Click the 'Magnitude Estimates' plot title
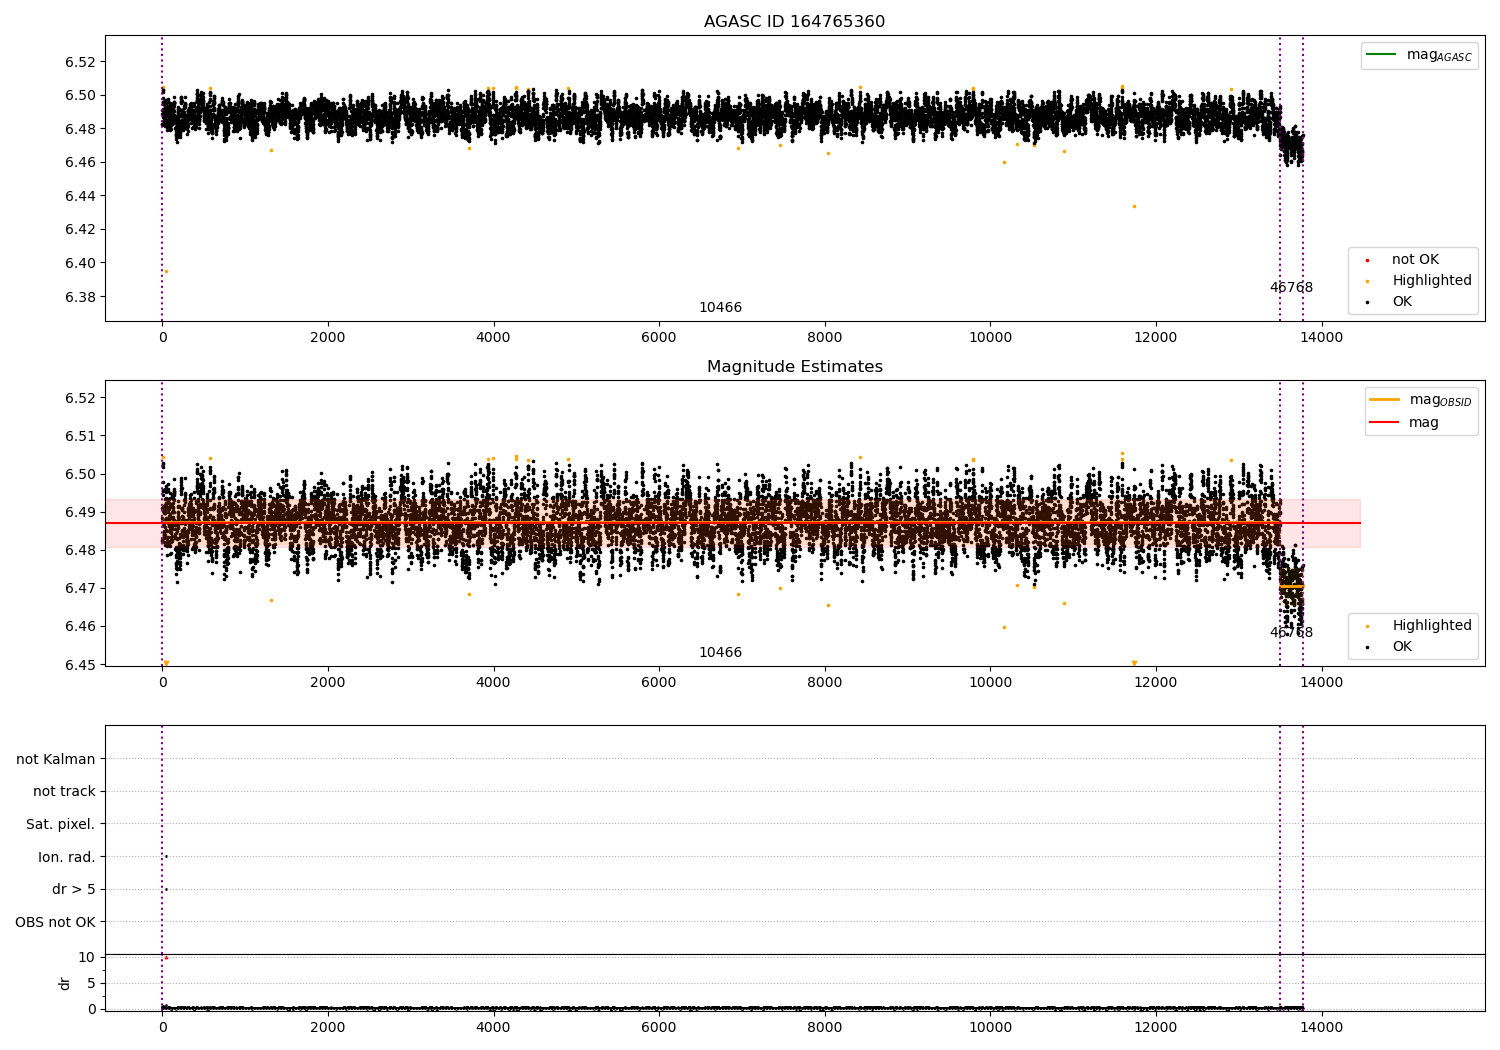Viewport: 1500px width, 1050px height. [794, 367]
